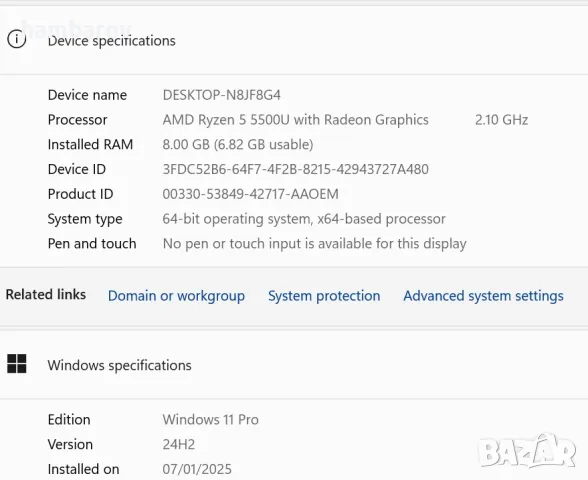
Task: Click the 2.10 GHz processor speed
Action: [x=501, y=120]
